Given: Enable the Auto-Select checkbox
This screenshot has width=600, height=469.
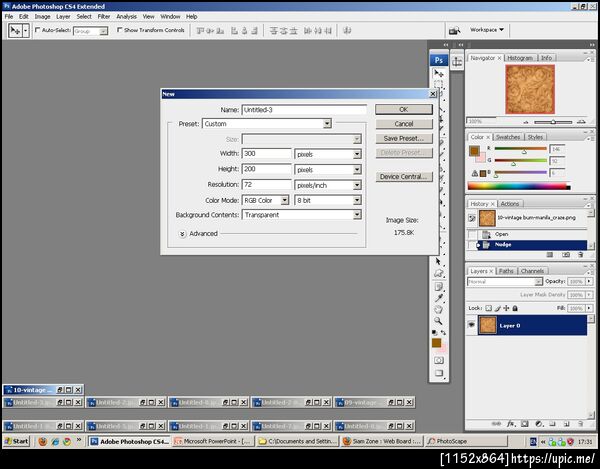Looking at the screenshot, I should 38,29.
